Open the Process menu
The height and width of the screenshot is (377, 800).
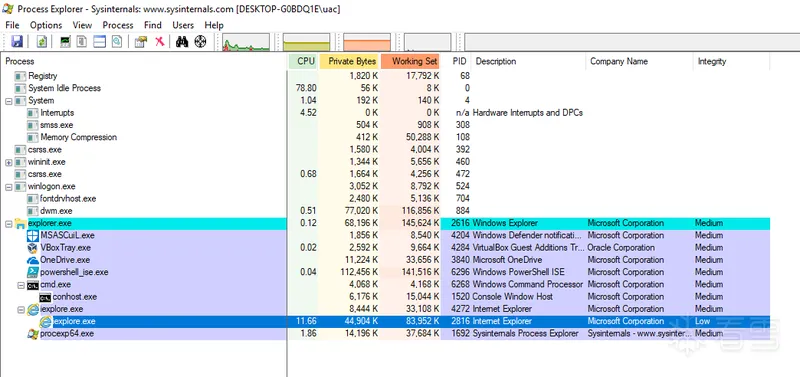[118, 25]
